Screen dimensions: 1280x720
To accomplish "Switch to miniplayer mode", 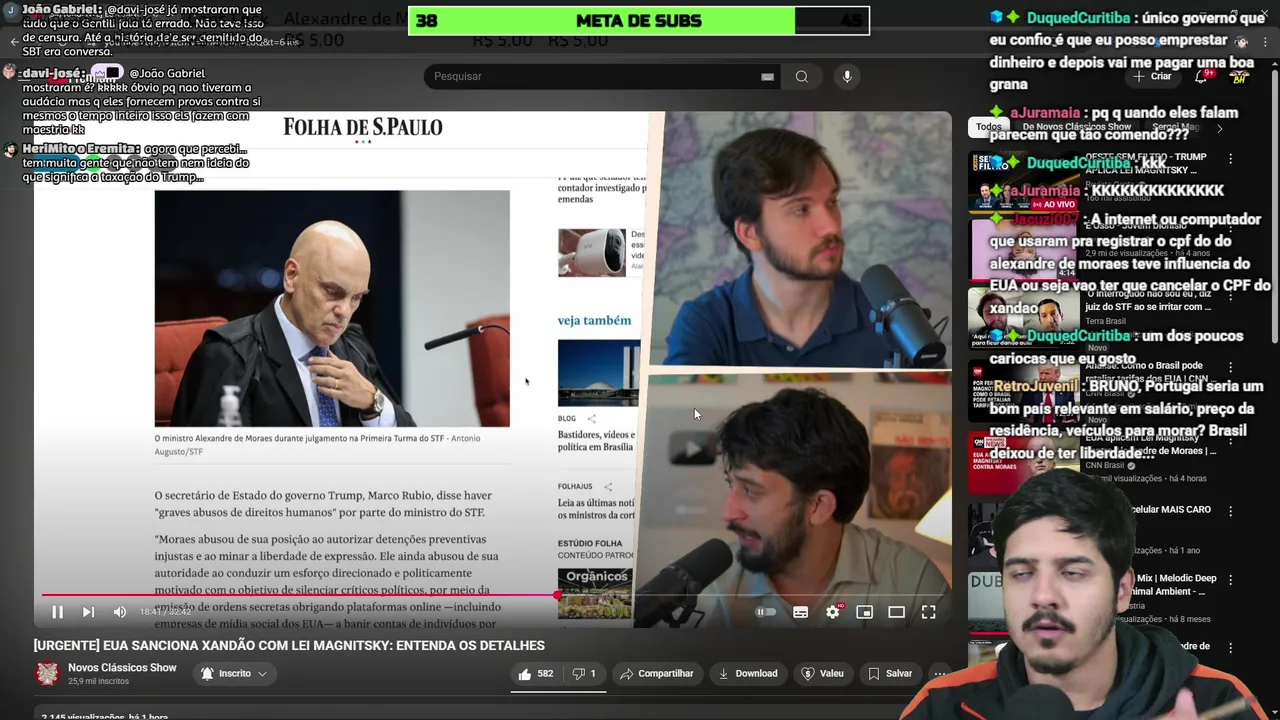I will (x=865, y=612).
